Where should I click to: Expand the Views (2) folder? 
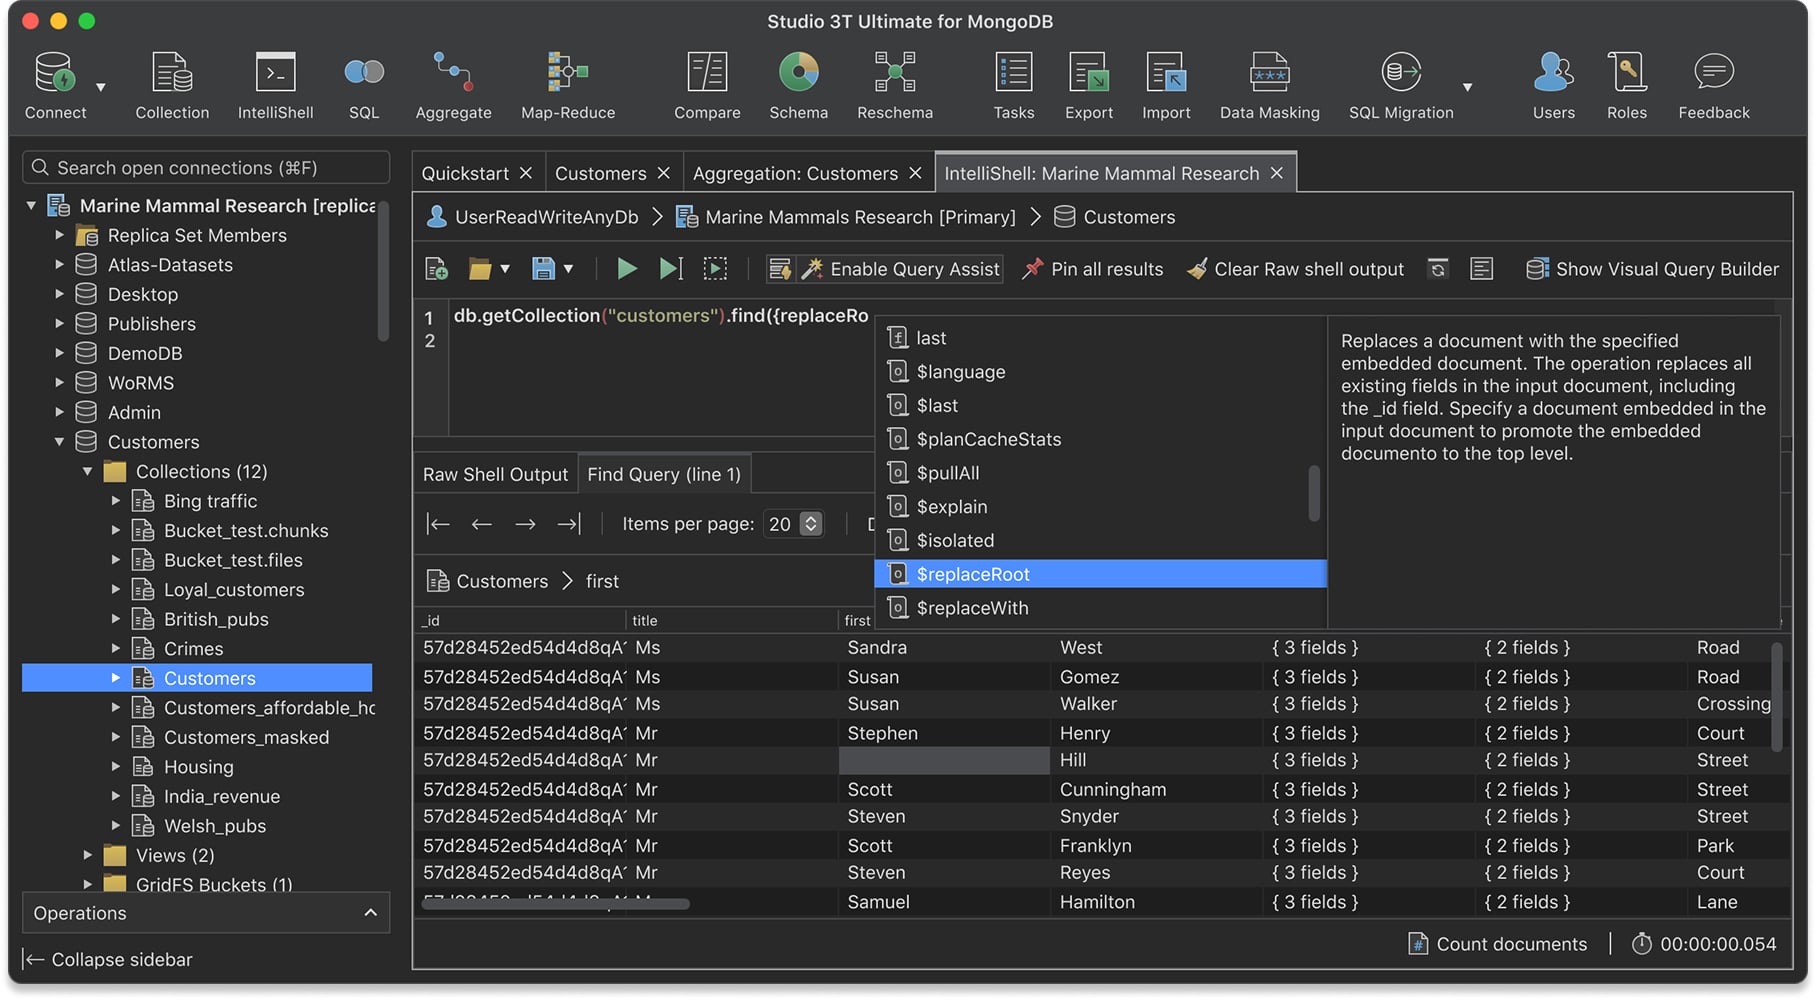pos(88,855)
